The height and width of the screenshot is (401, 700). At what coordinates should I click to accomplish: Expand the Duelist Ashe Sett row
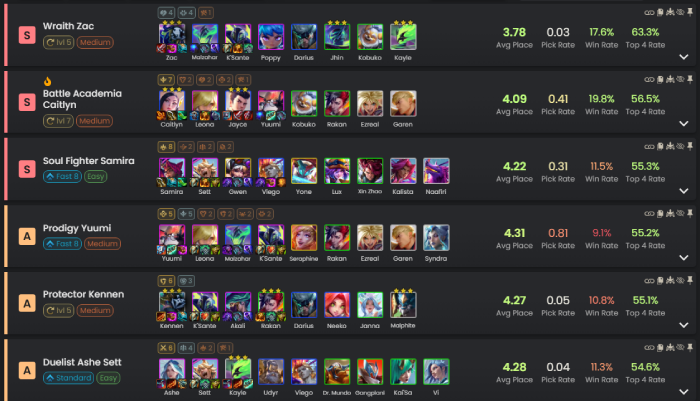(683, 392)
